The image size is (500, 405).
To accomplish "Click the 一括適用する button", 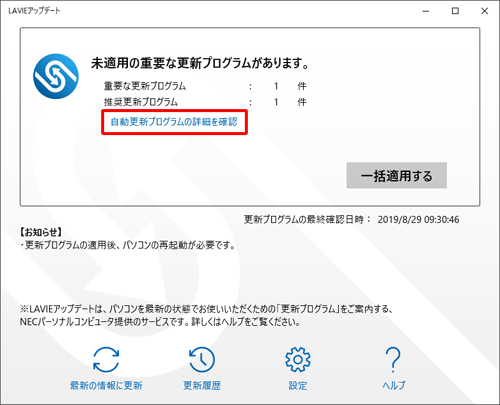I will coord(397,175).
